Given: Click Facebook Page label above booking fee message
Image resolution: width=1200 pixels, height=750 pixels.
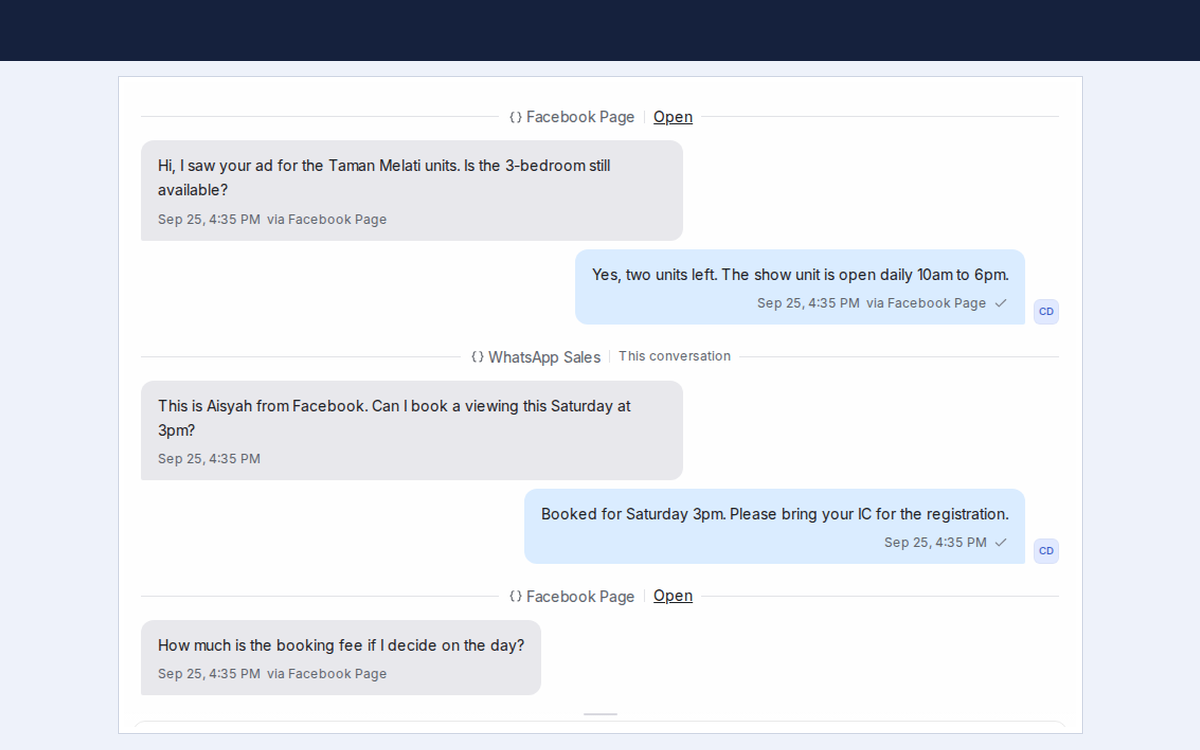Looking at the screenshot, I should (580, 596).
